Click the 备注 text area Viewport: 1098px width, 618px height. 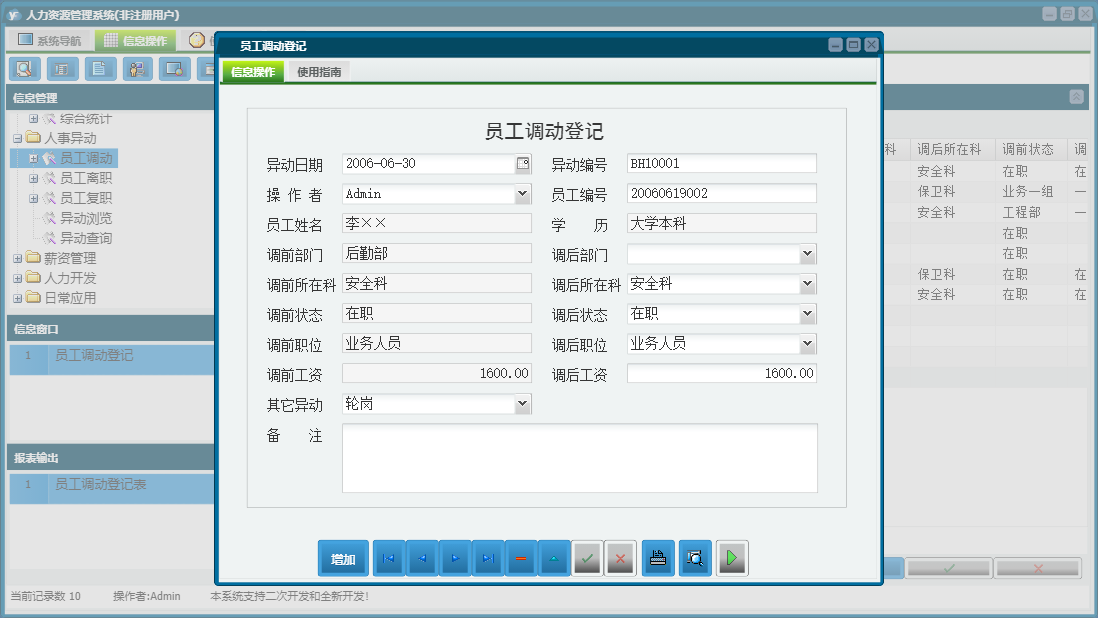(579, 458)
